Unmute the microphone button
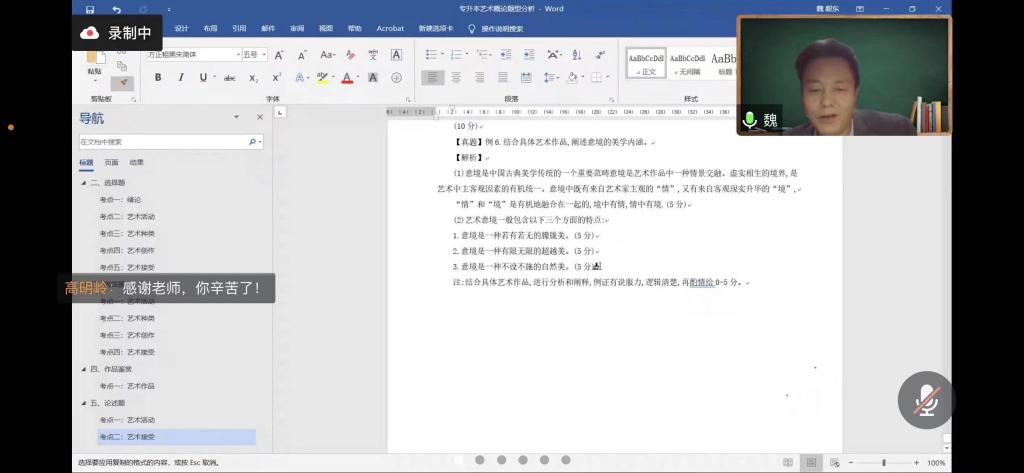 tap(925, 400)
